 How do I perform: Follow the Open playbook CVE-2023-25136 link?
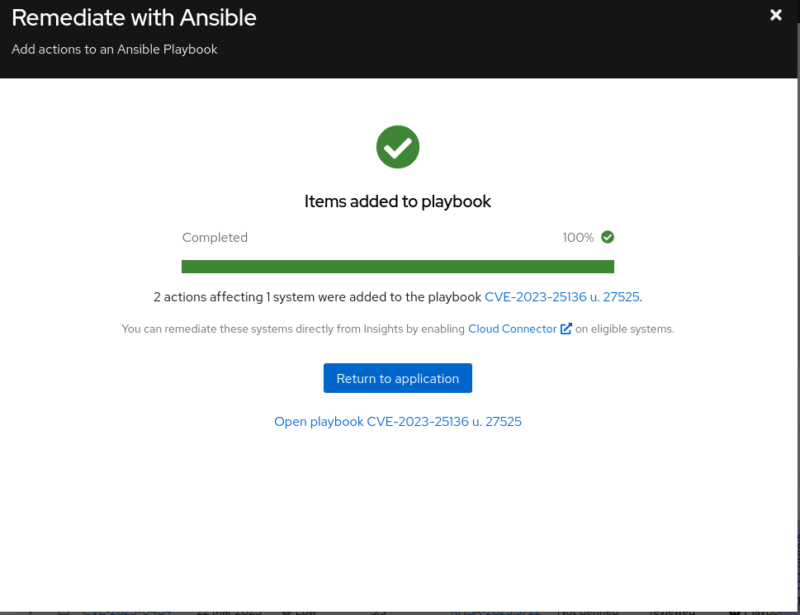pos(398,422)
